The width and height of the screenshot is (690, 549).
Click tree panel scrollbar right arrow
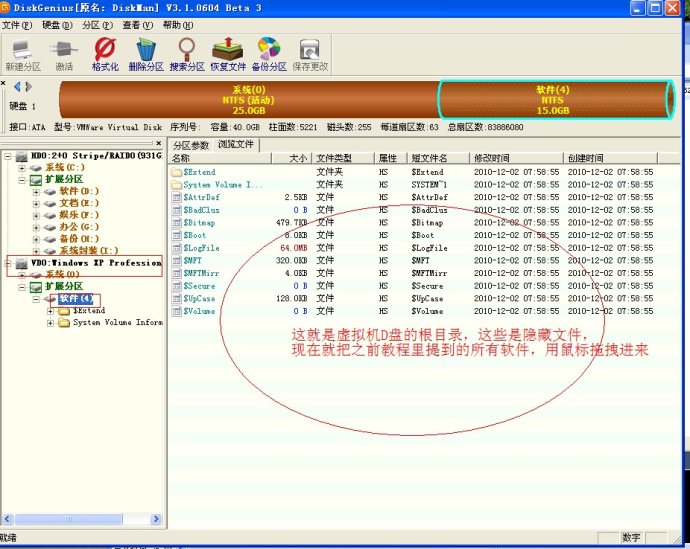pos(156,519)
